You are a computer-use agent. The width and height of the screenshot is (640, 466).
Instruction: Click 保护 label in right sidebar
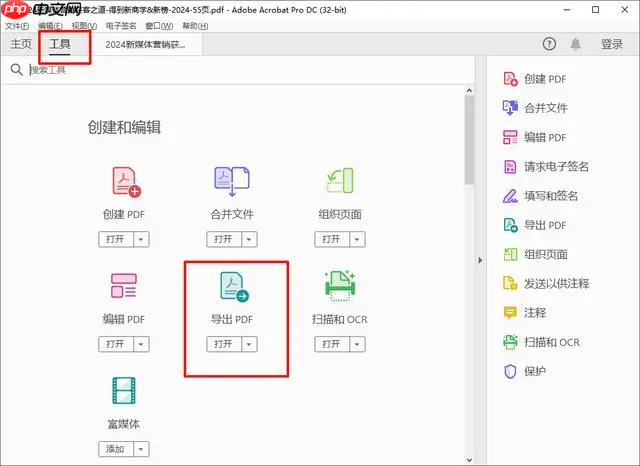tap(535, 371)
